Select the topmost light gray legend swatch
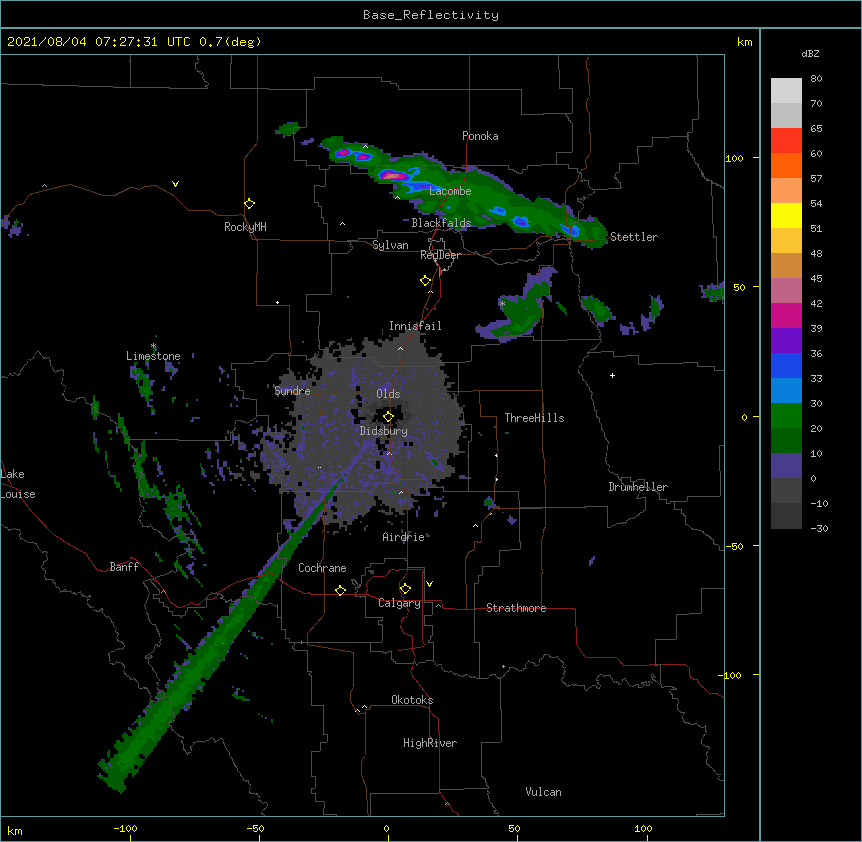 (786, 90)
